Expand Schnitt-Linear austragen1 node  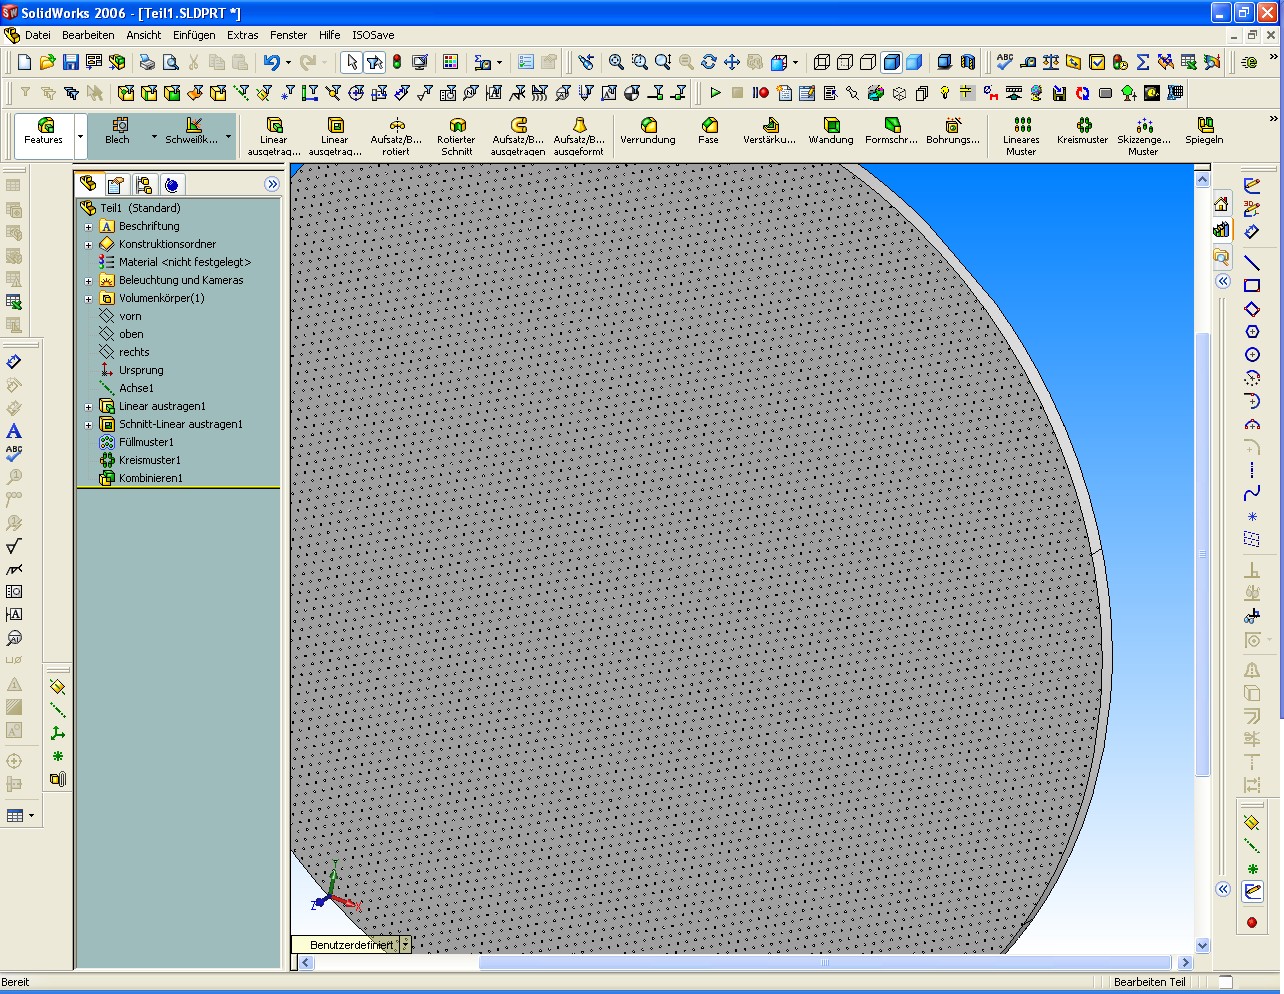point(88,425)
